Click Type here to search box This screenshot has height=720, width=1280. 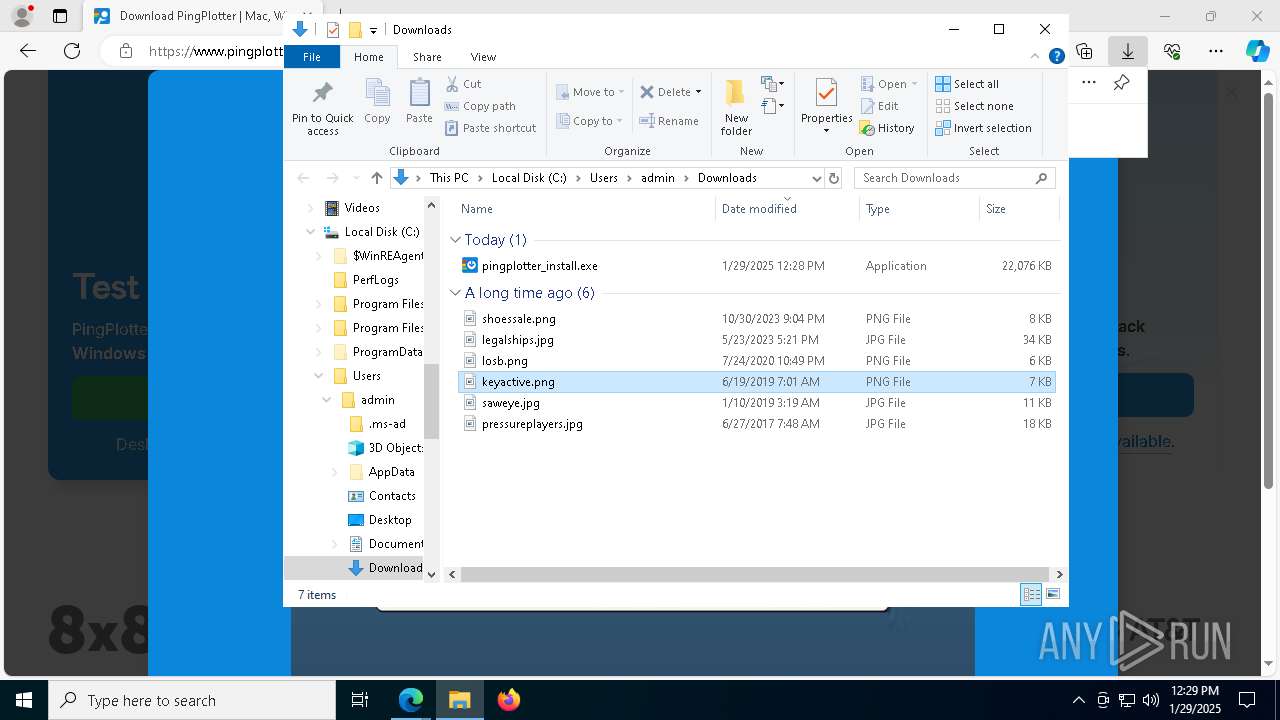[192, 700]
